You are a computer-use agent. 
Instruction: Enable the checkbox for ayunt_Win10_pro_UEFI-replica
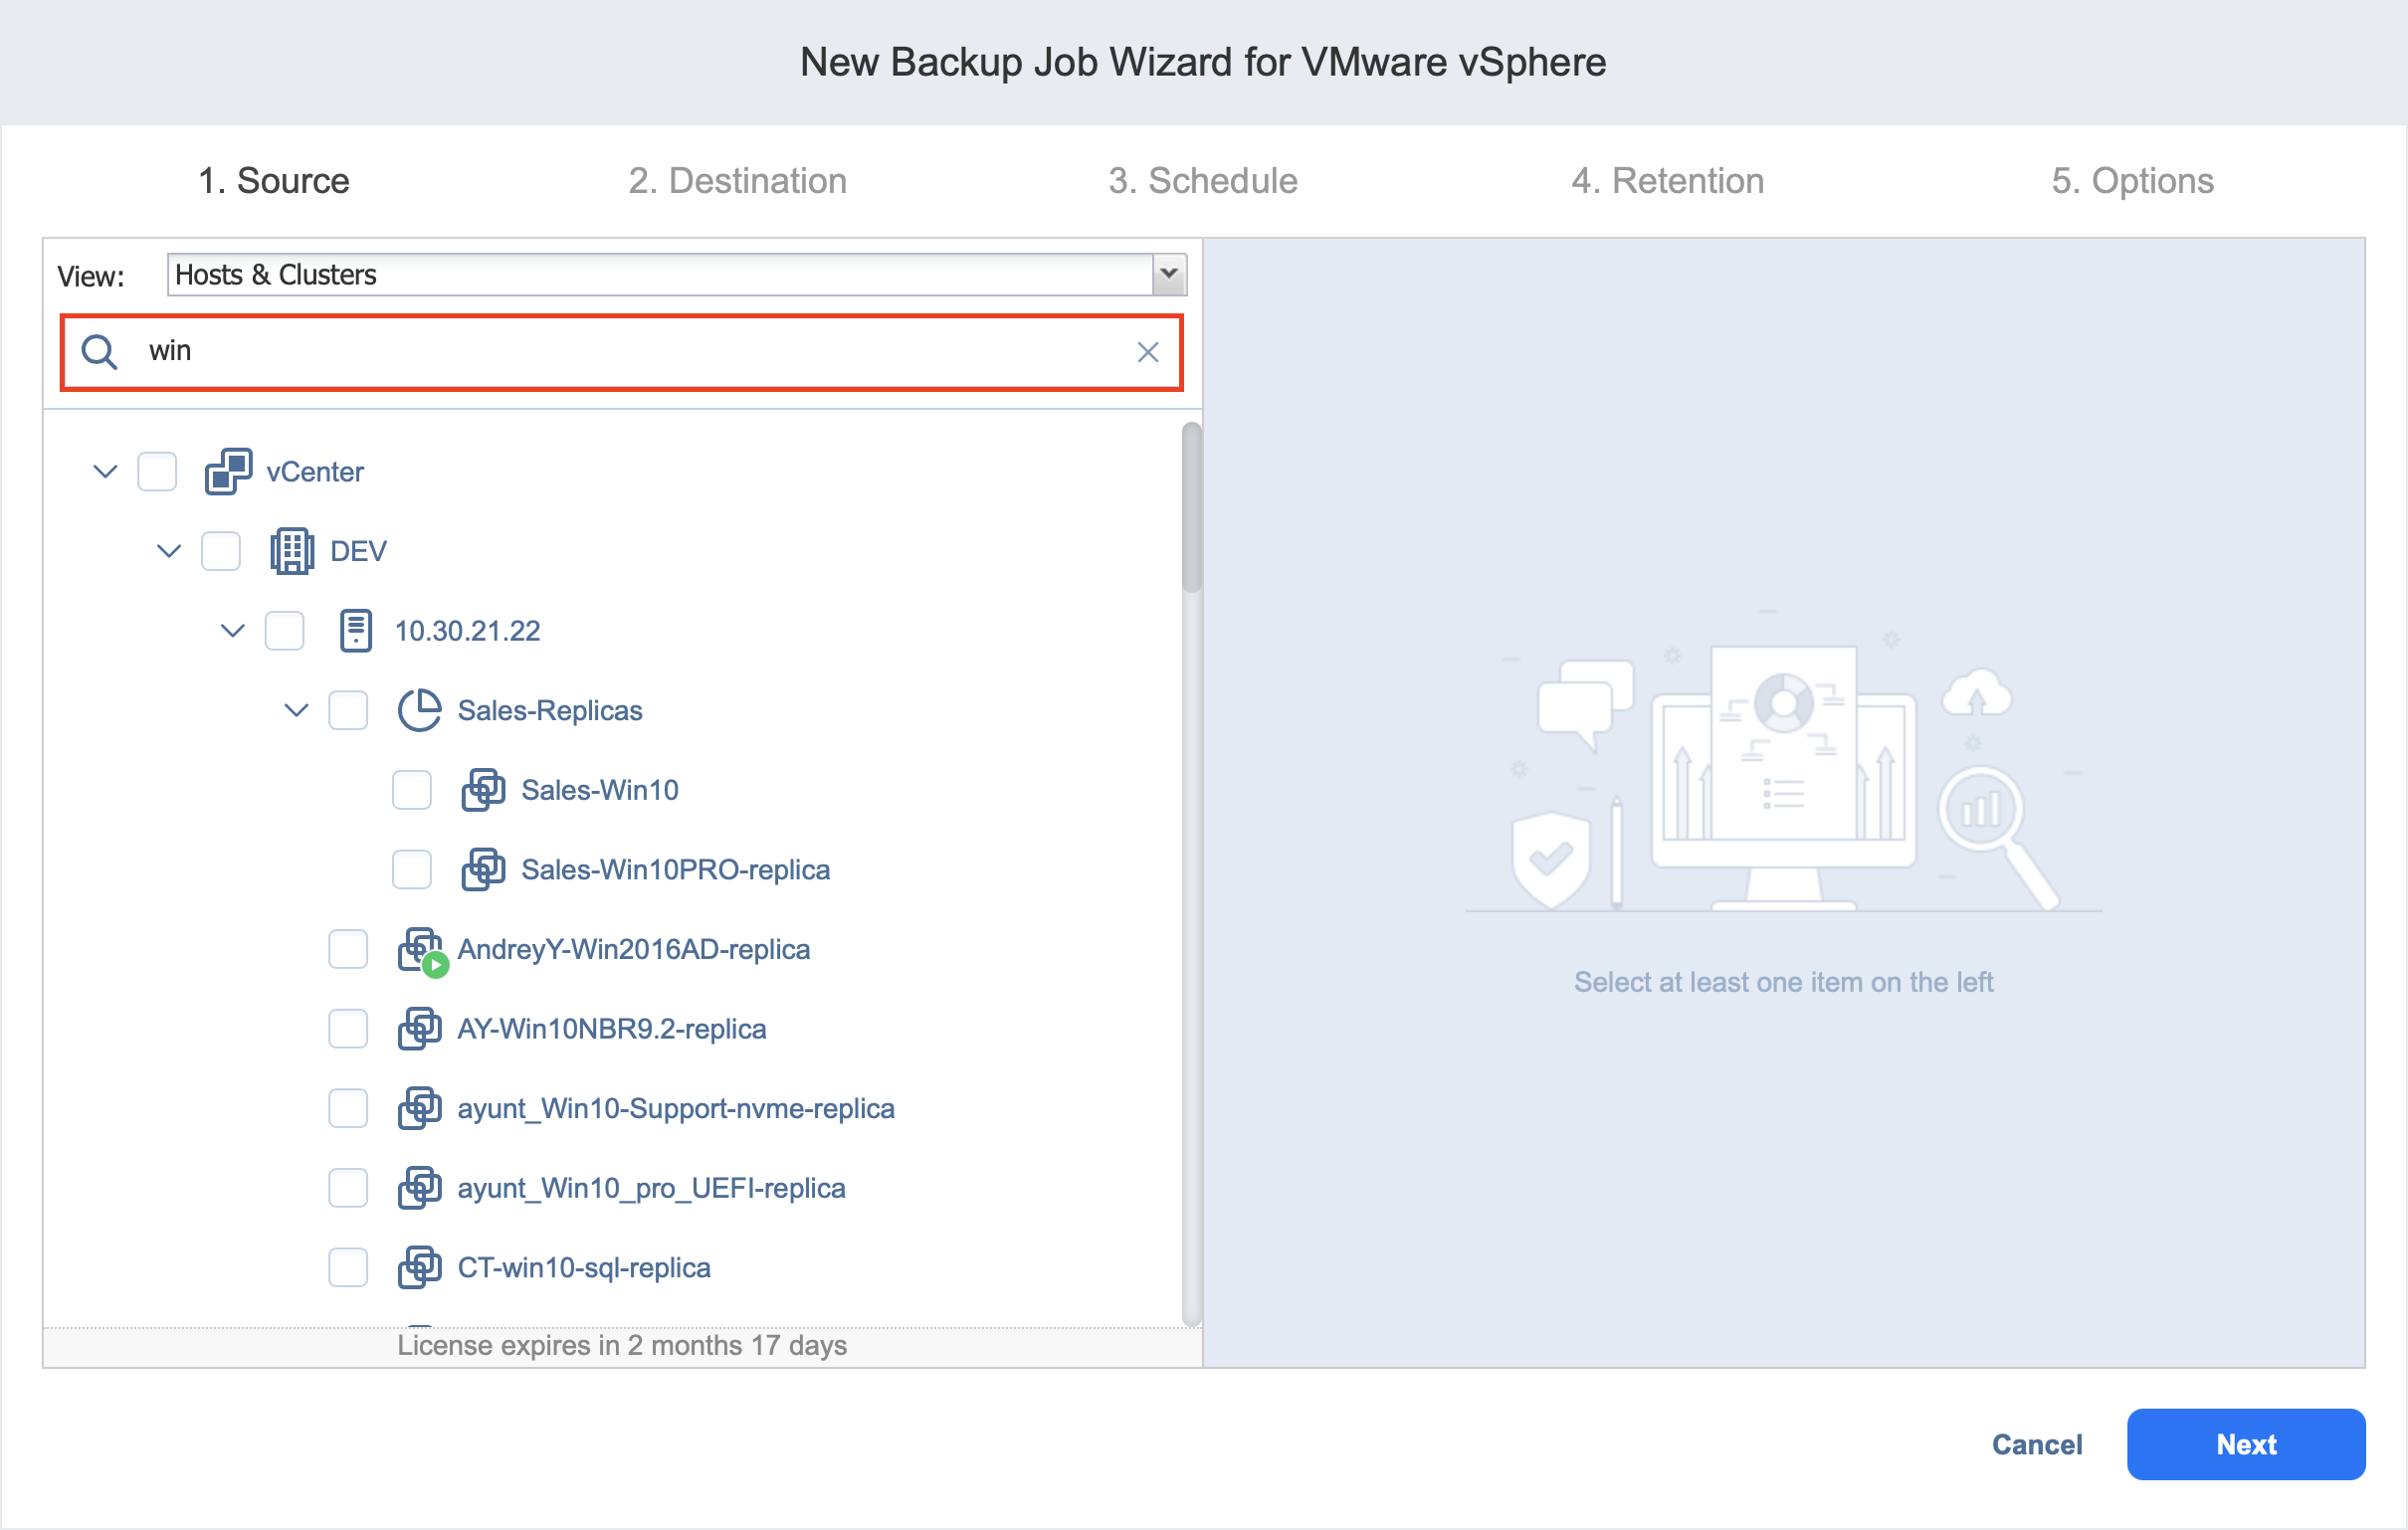pos(348,1188)
